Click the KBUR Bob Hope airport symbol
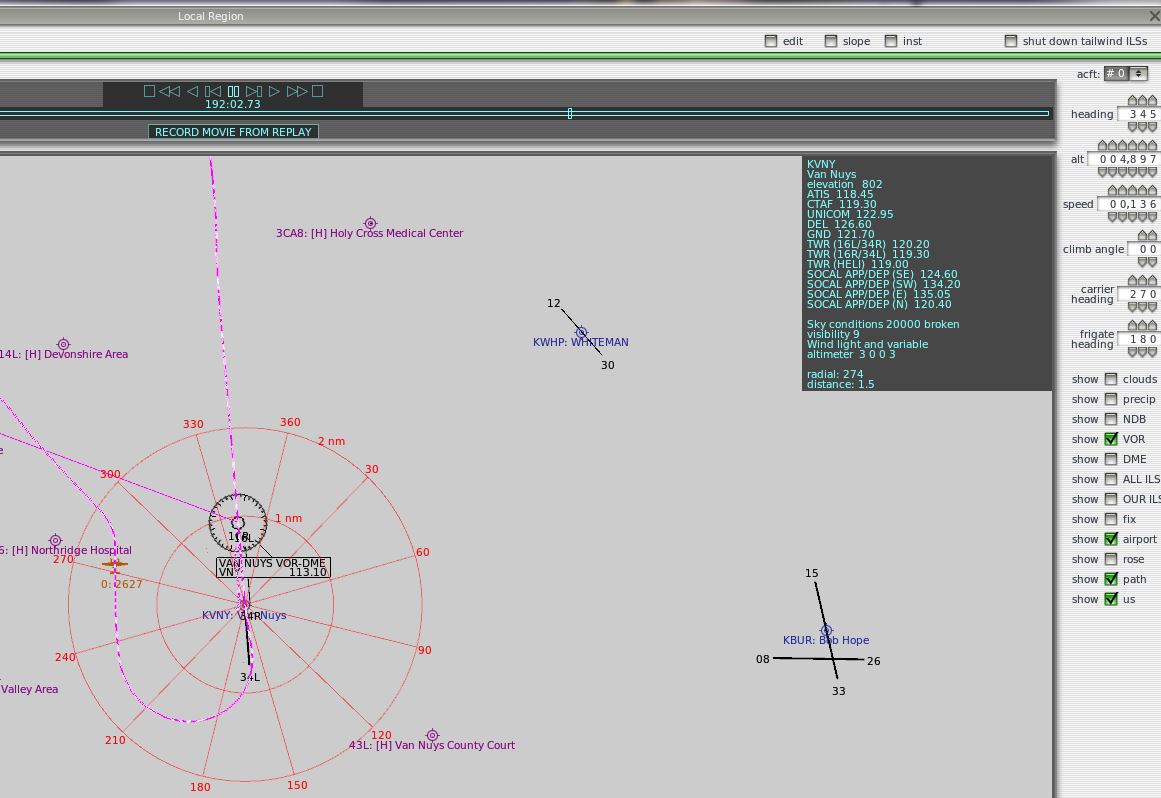The width and height of the screenshot is (1161, 798). pos(826,630)
